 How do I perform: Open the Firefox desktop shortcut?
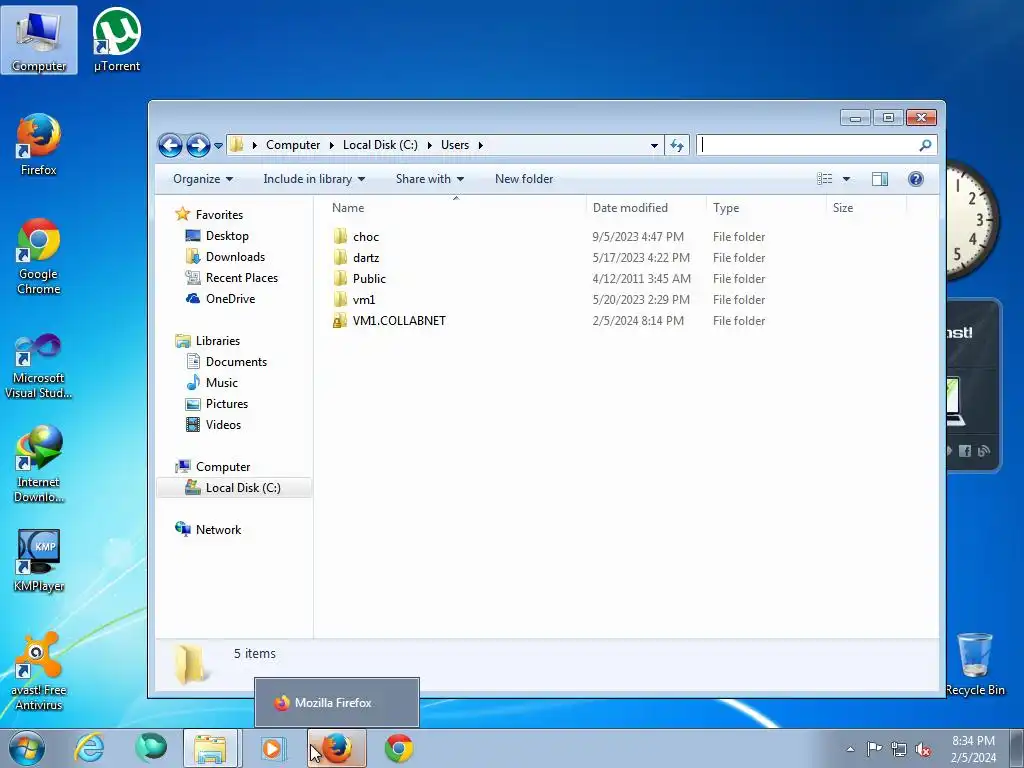point(39,144)
